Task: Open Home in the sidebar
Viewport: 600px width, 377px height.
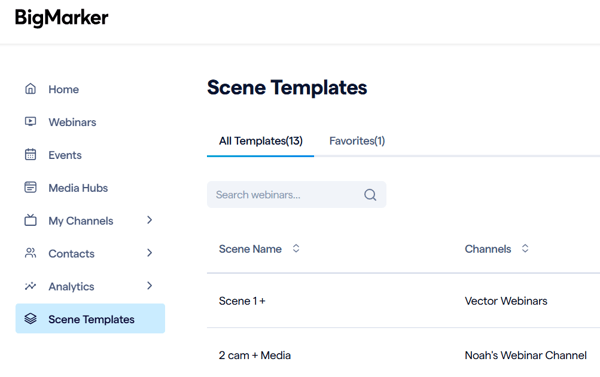Action: [64, 90]
